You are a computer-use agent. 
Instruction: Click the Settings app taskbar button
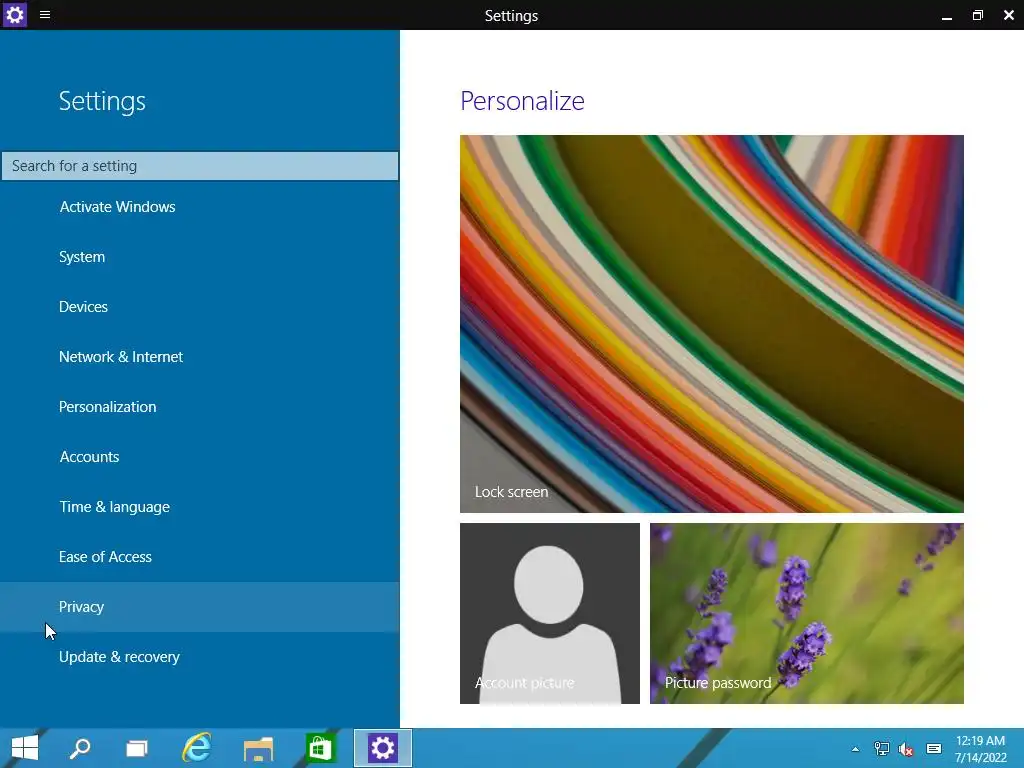(x=383, y=748)
